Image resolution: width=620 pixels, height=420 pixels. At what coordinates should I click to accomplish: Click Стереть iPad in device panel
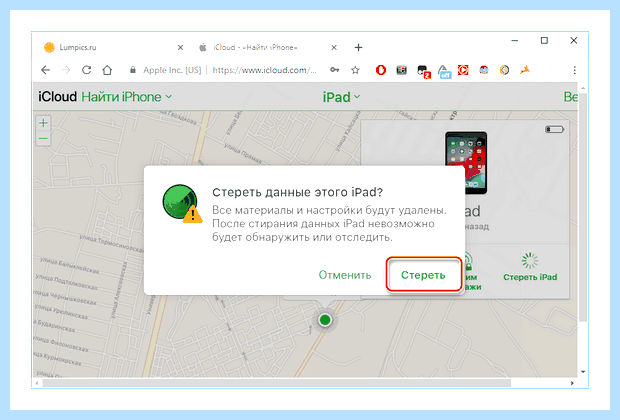(530, 267)
